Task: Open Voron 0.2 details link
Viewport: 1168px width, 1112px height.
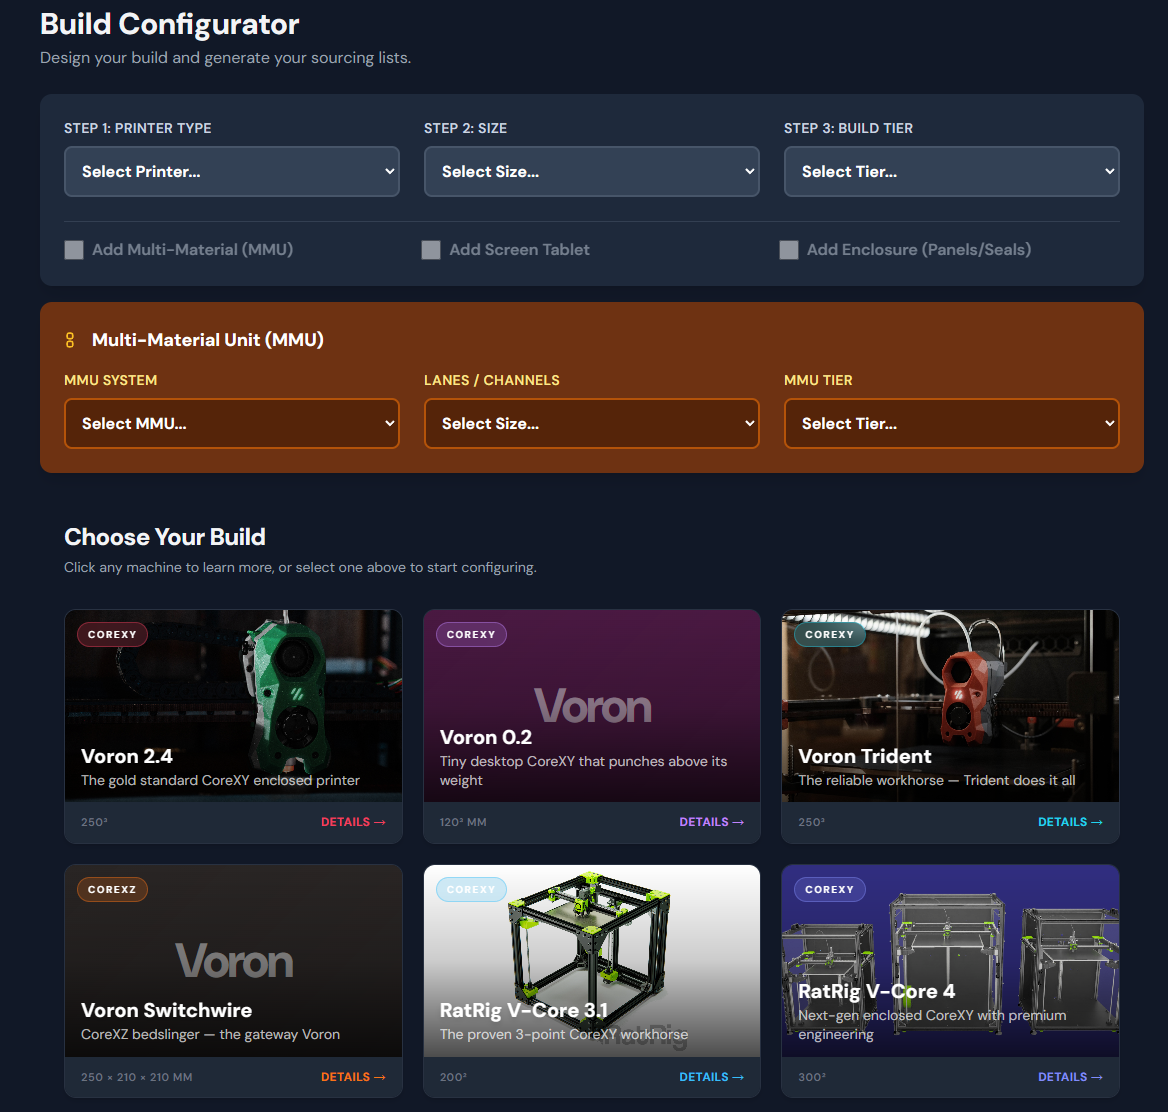Action: (x=711, y=822)
